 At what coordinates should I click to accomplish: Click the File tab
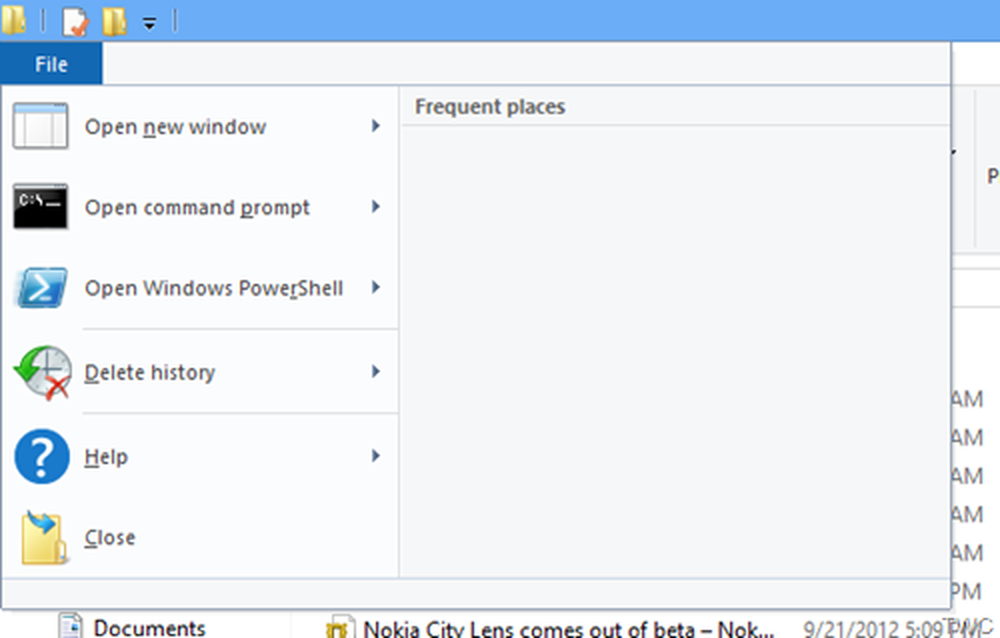point(51,65)
